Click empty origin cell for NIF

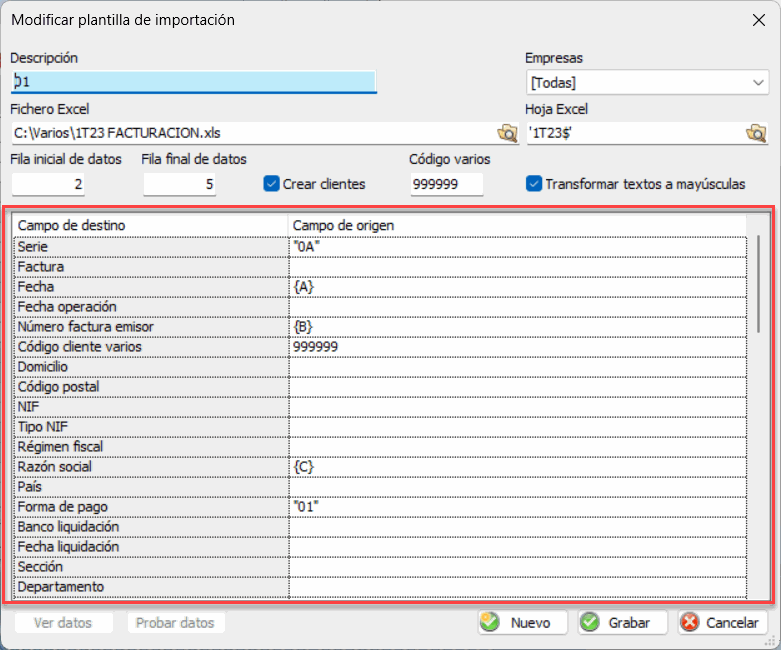tap(518, 407)
